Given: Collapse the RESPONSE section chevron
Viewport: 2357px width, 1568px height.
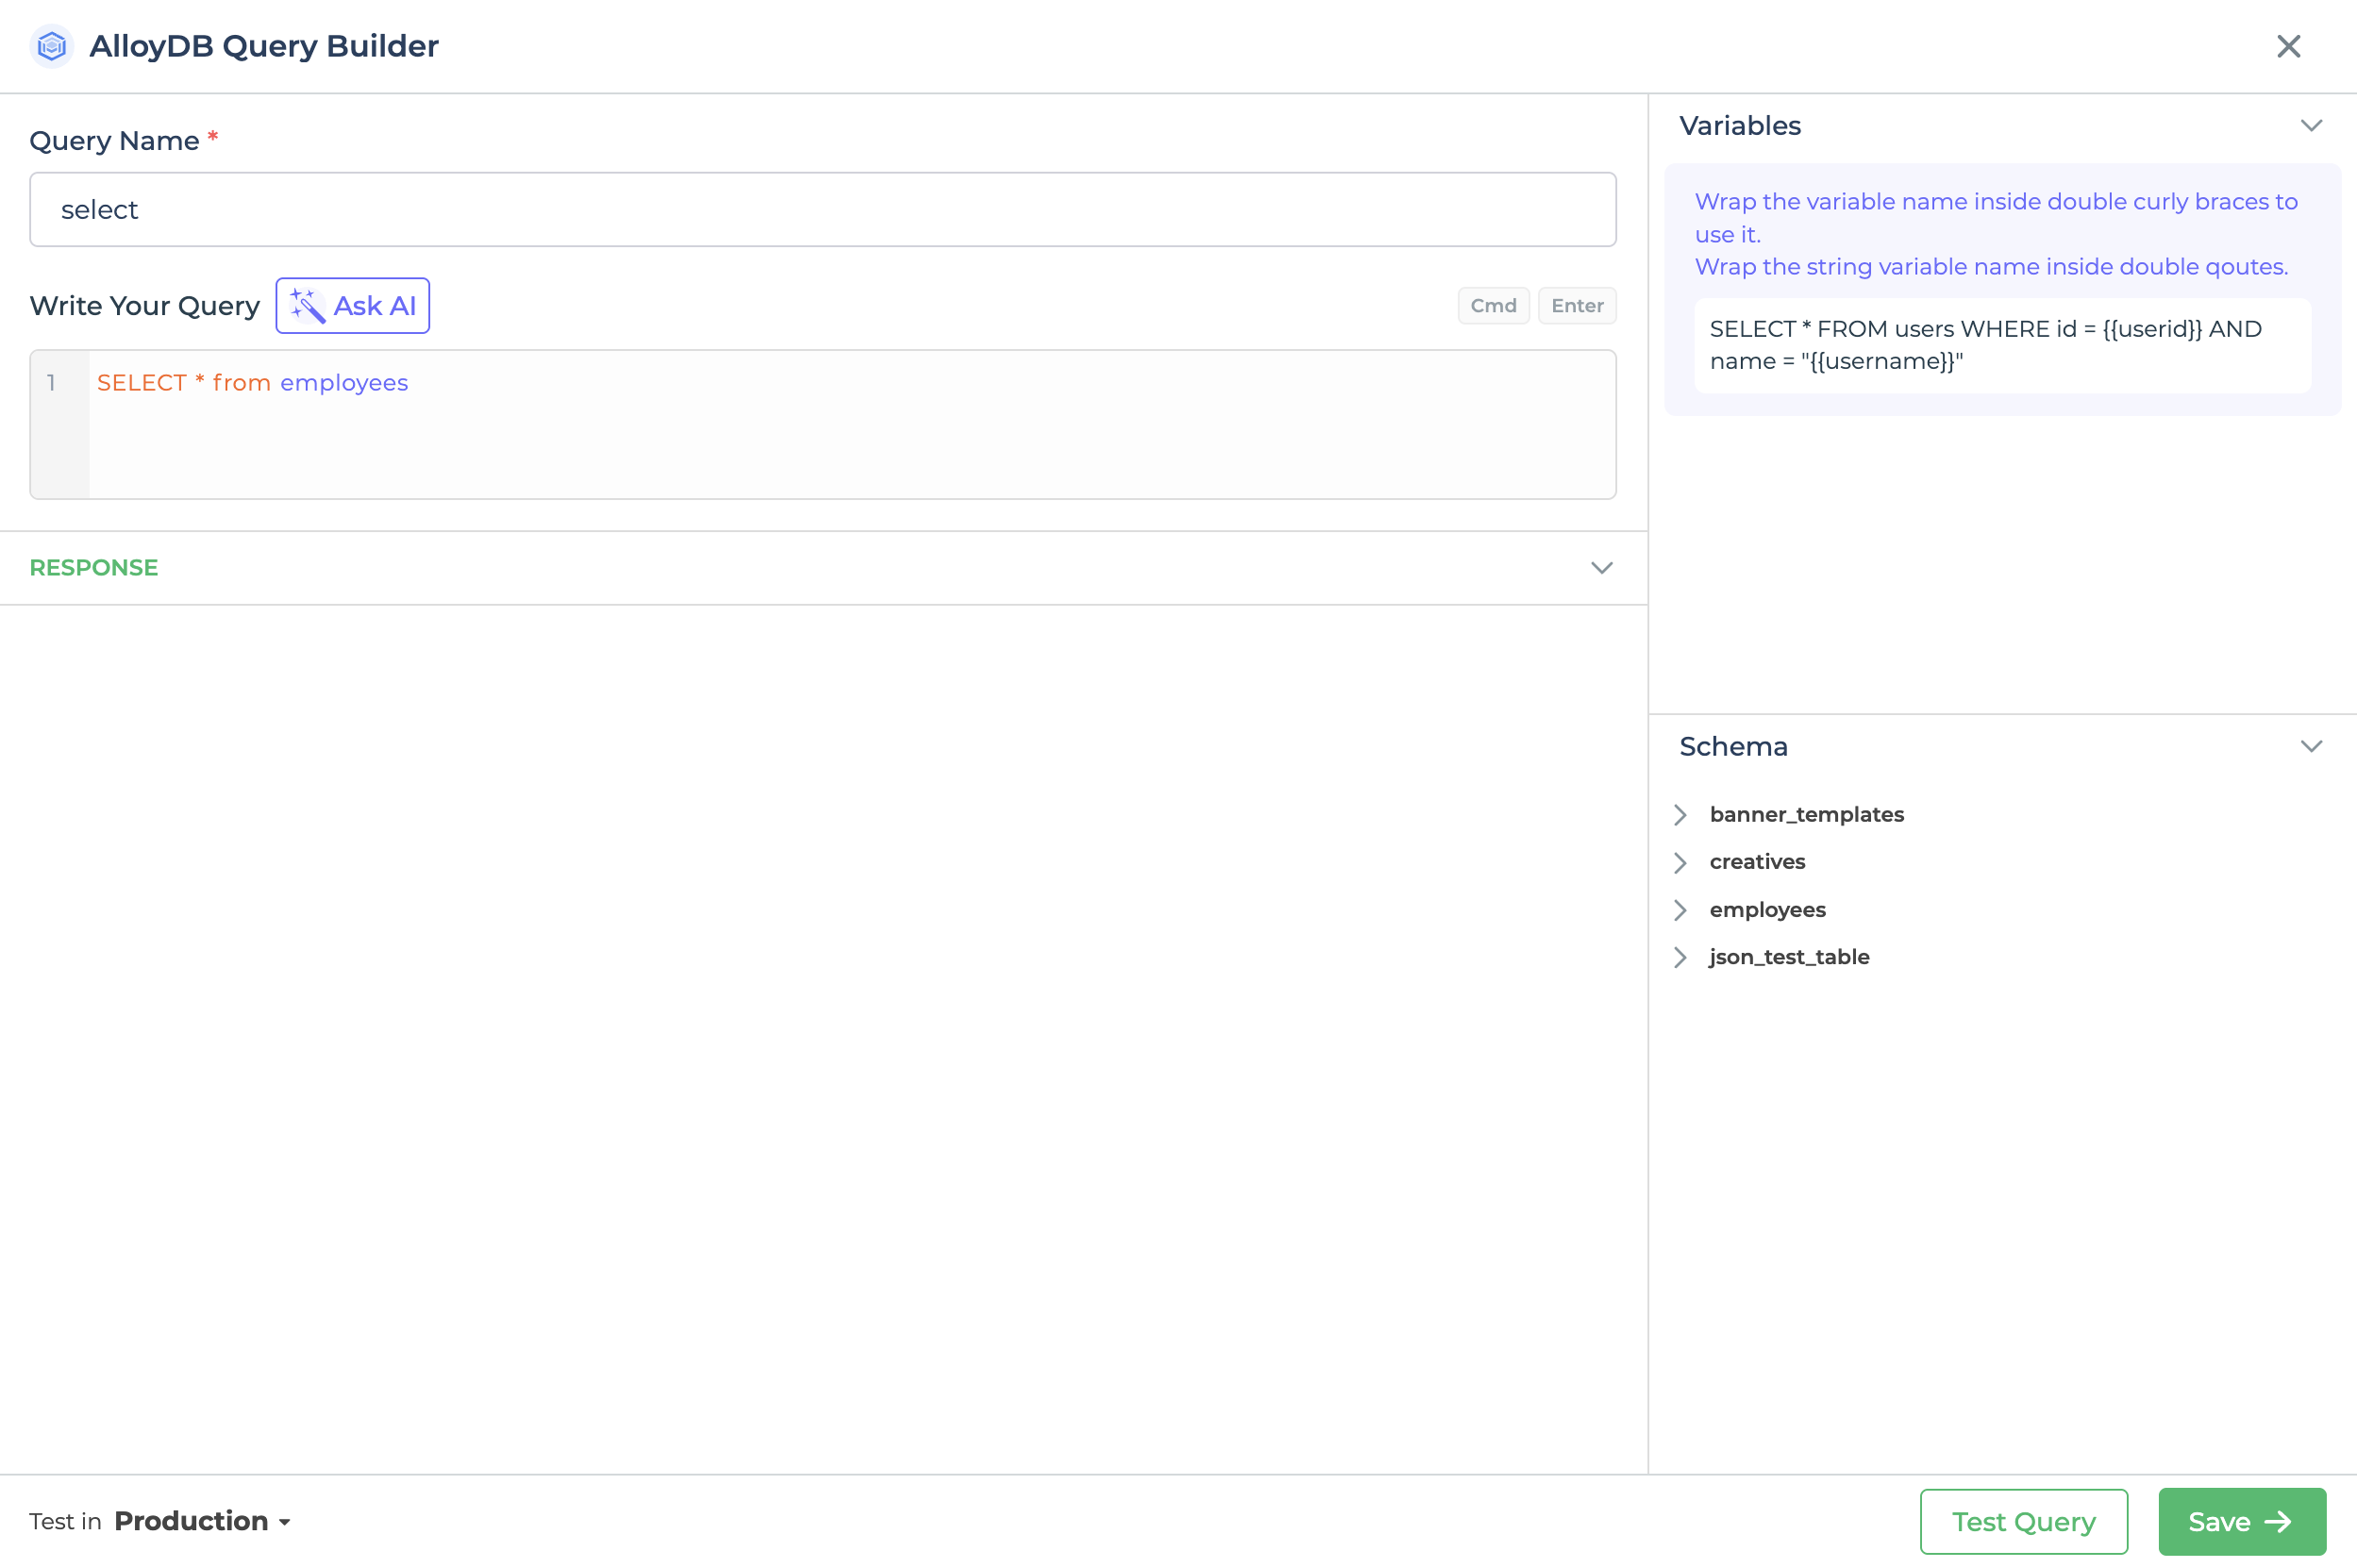Looking at the screenshot, I should pyautogui.click(x=1601, y=568).
